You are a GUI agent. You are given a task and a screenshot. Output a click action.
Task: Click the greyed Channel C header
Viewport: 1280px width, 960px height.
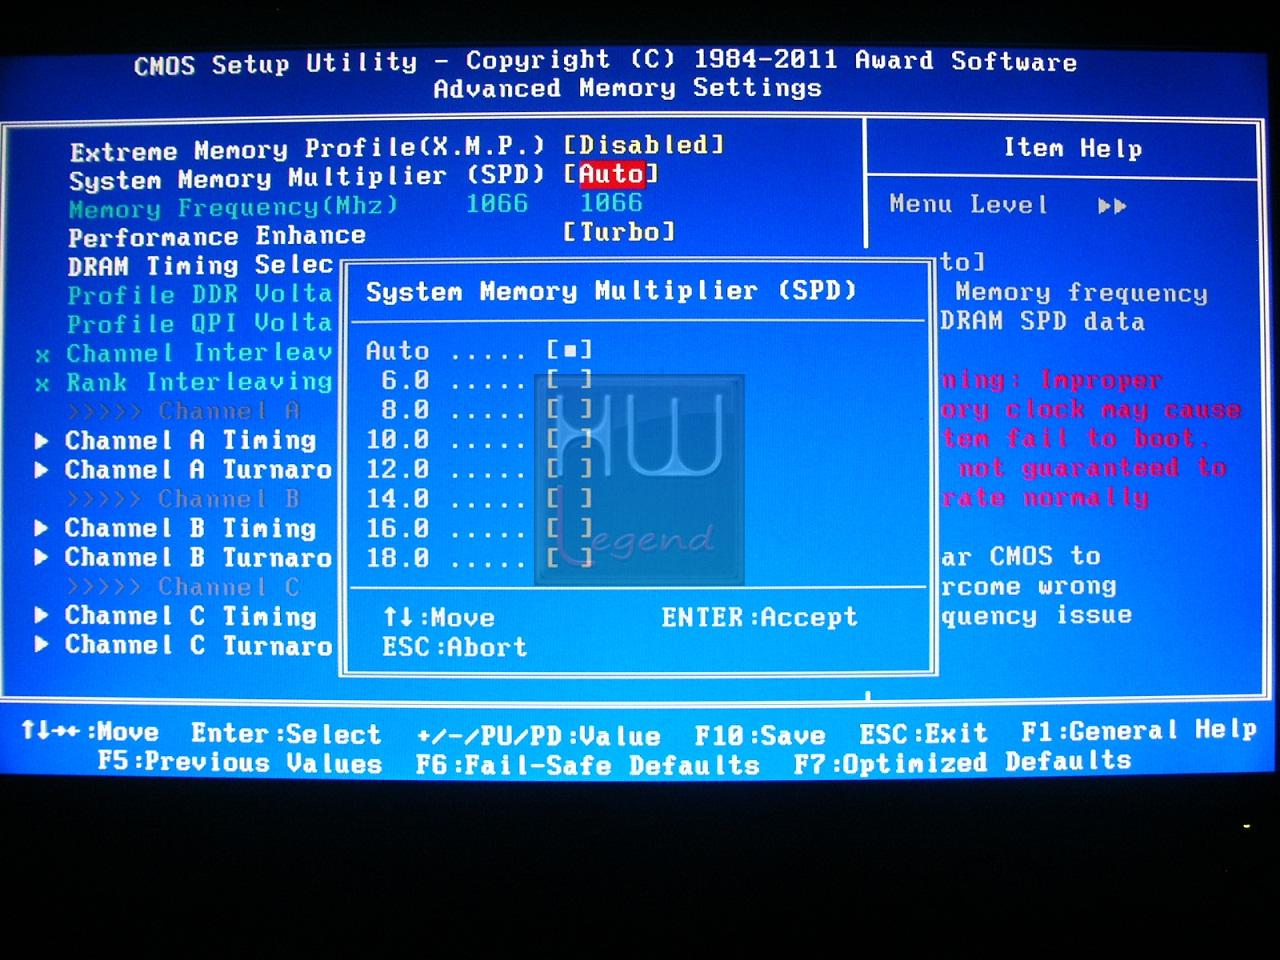[183, 587]
